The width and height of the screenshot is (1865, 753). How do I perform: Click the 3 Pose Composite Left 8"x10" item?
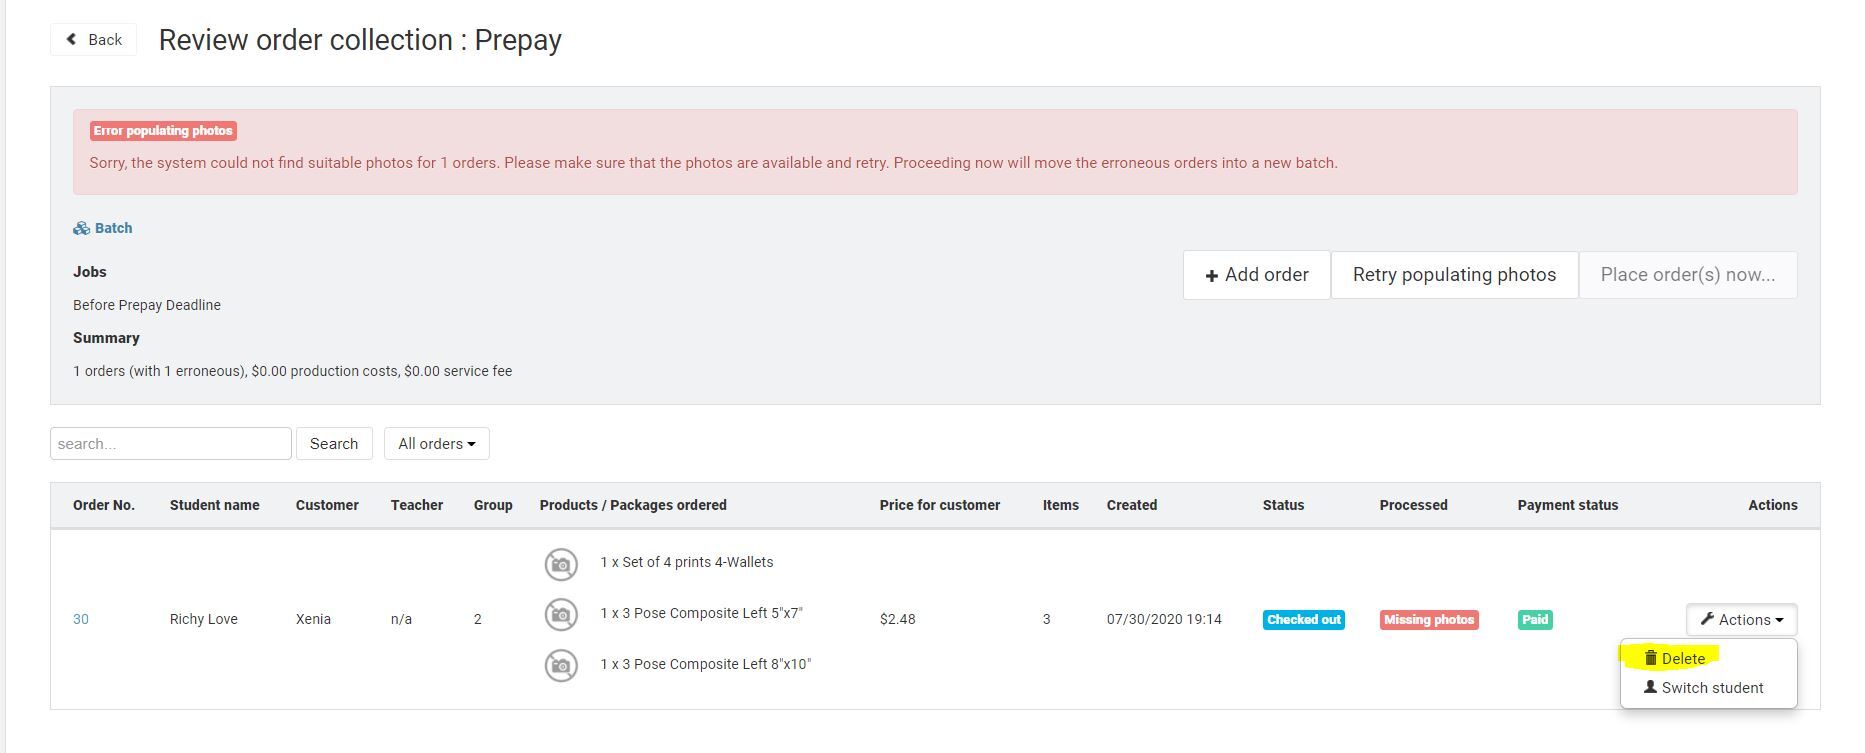(x=706, y=664)
